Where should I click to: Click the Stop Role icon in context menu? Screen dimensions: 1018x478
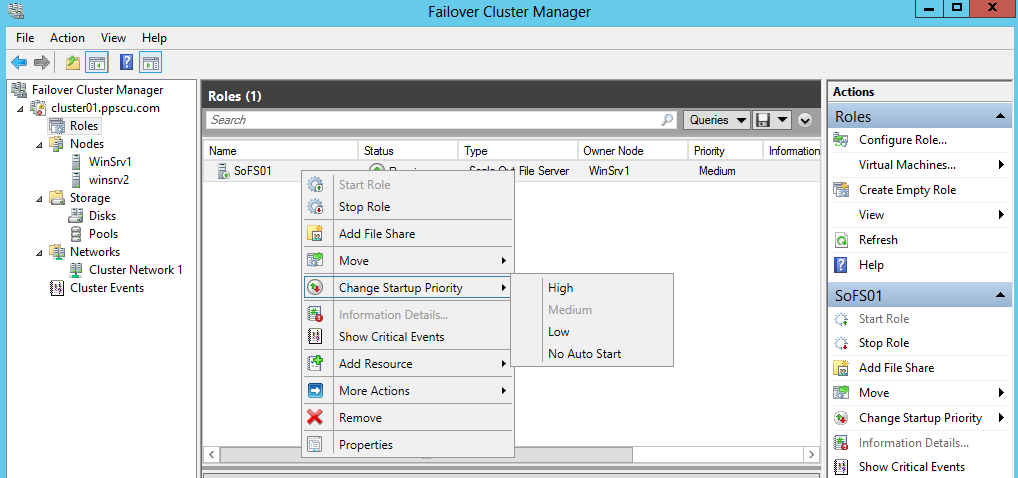(x=316, y=207)
